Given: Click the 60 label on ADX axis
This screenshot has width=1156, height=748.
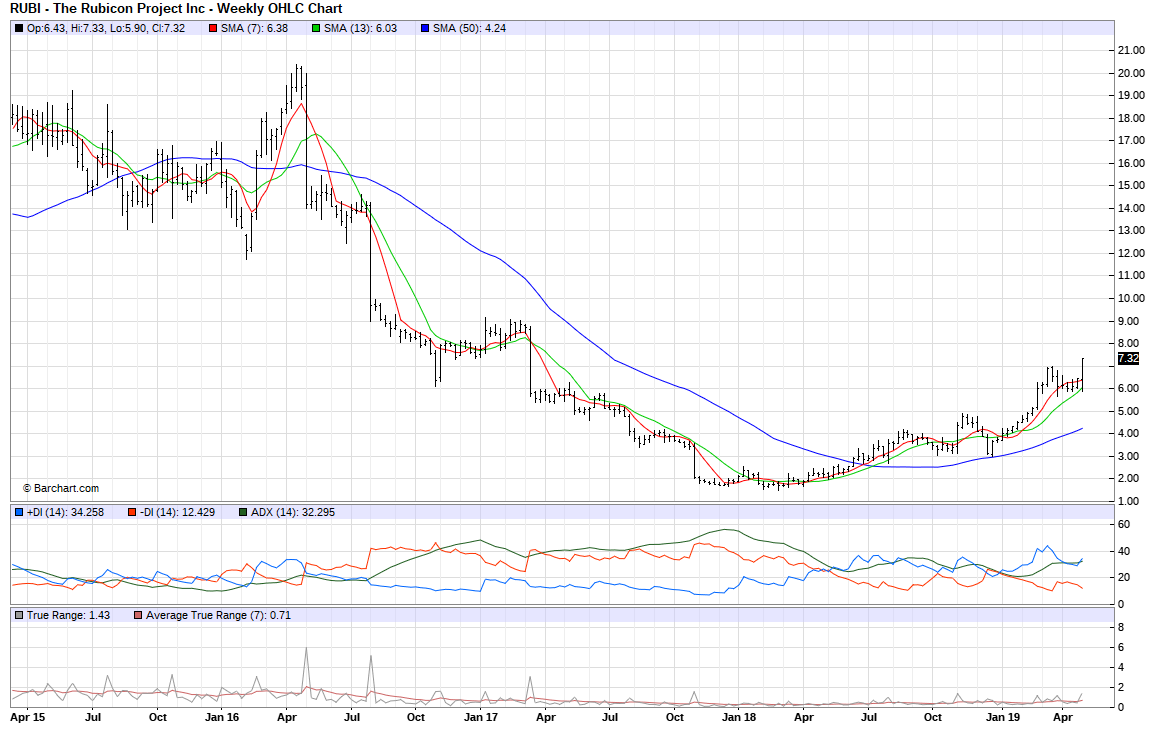Looking at the screenshot, I should click(1124, 525).
